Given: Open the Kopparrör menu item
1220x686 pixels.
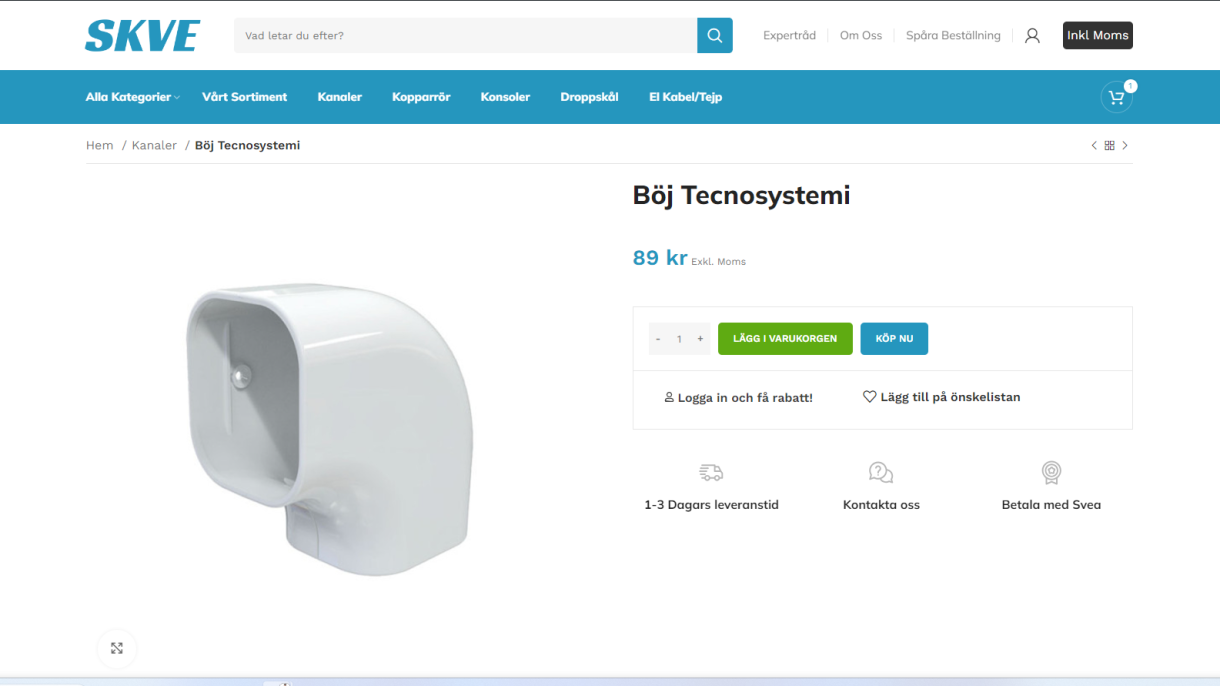Looking at the screenshot, I should coord(421,97).
